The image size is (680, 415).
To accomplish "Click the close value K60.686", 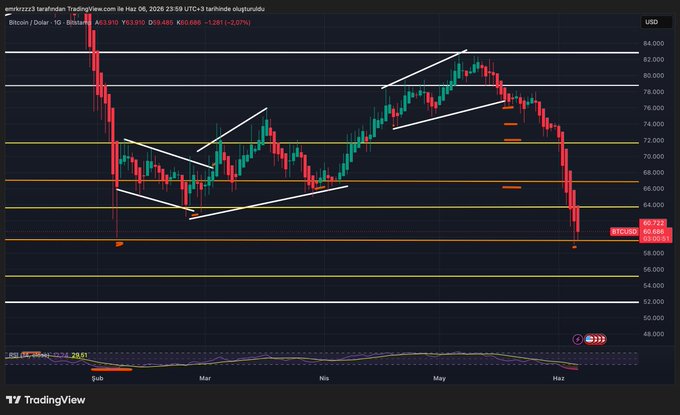I will click(x=189, y=23).
